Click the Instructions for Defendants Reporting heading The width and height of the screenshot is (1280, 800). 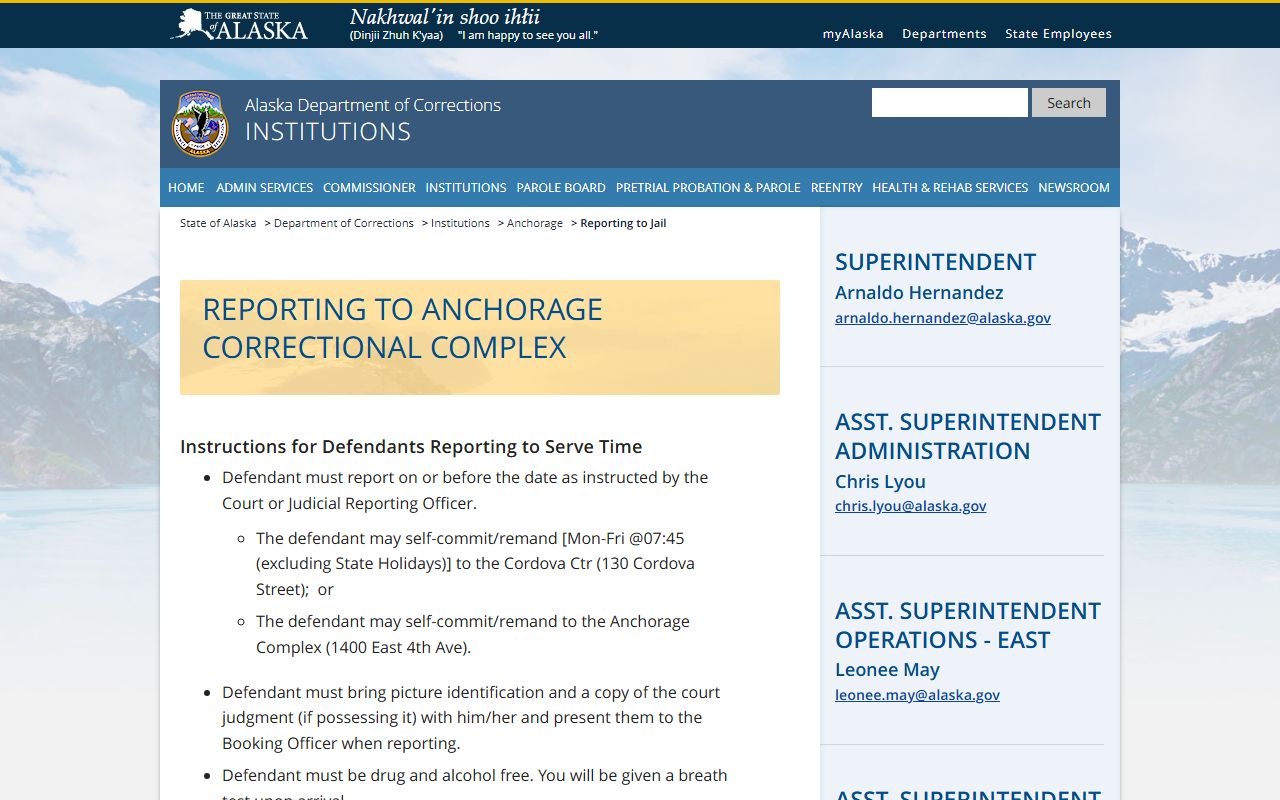point(411,447)
